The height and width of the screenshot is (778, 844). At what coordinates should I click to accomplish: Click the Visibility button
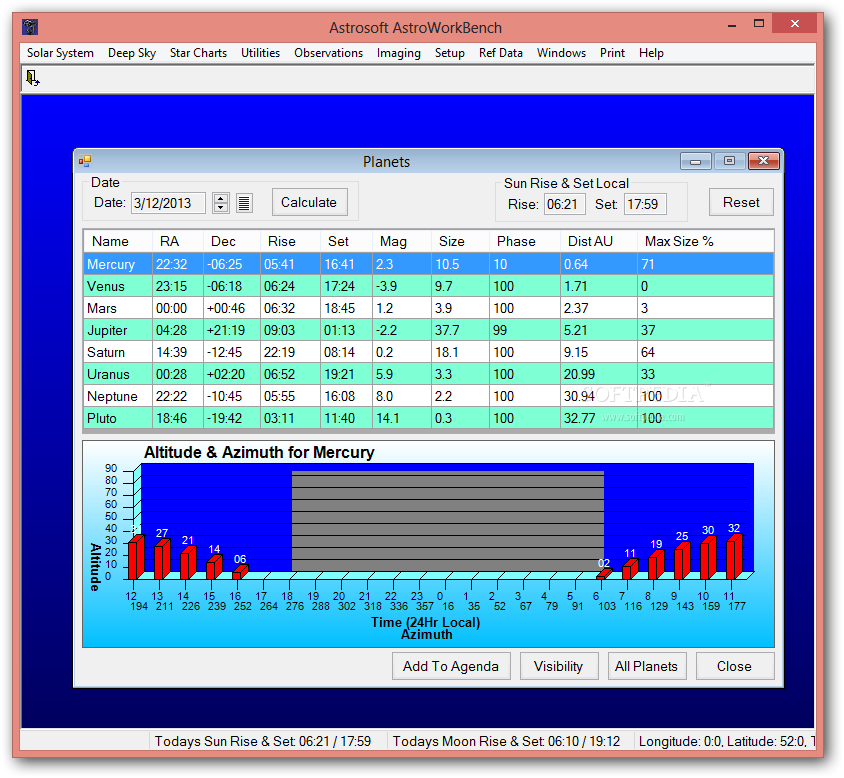(x=559, y=667)
